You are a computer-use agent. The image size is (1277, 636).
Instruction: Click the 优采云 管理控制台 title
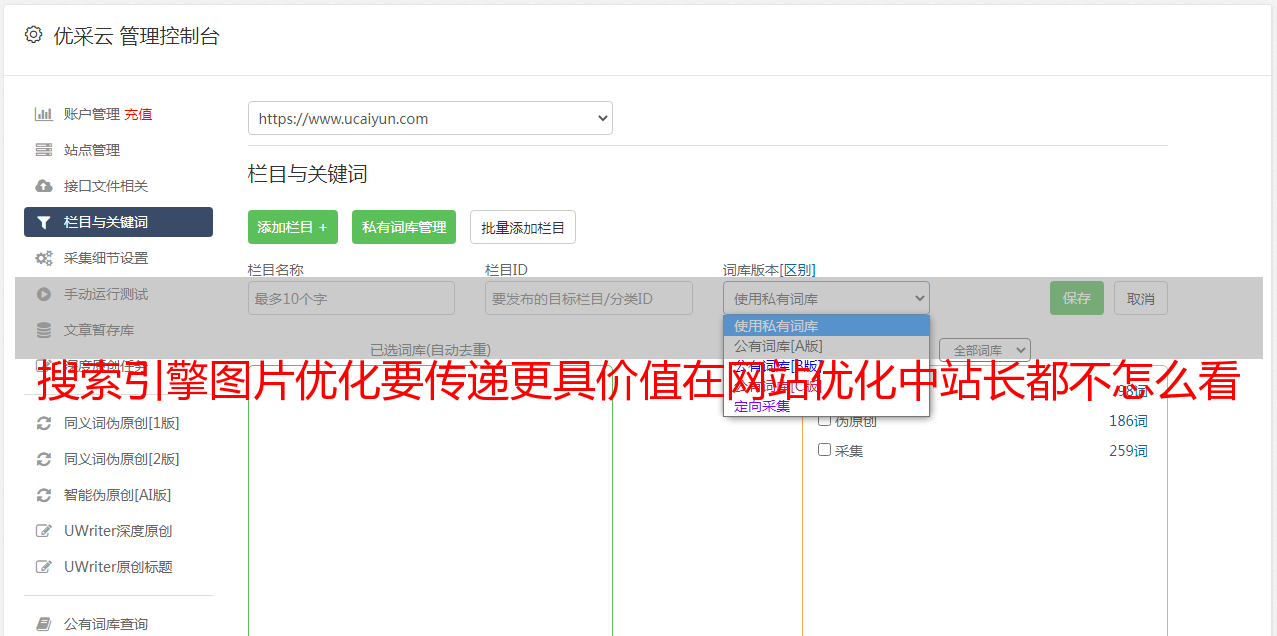pyautogui.click(x=136, y=36)
